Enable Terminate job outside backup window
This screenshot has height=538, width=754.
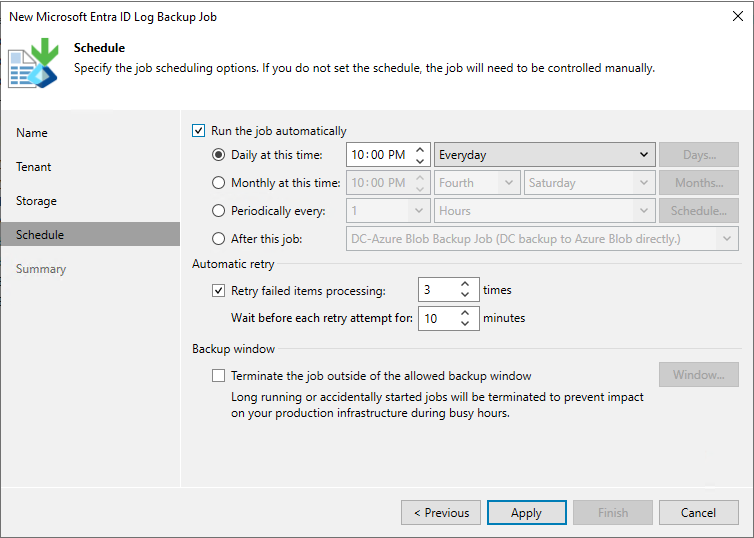coord(219,376)
